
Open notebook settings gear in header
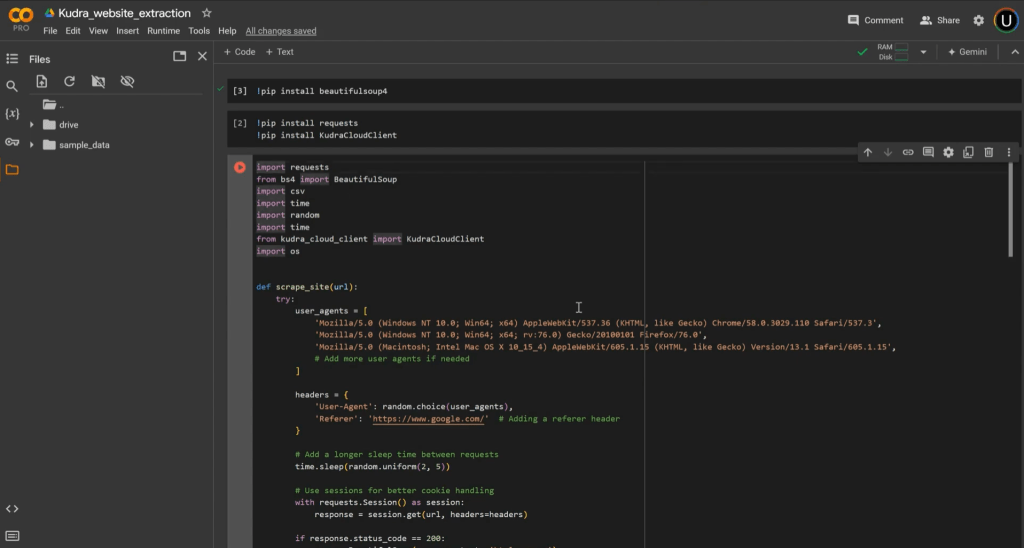click(978, 20)
